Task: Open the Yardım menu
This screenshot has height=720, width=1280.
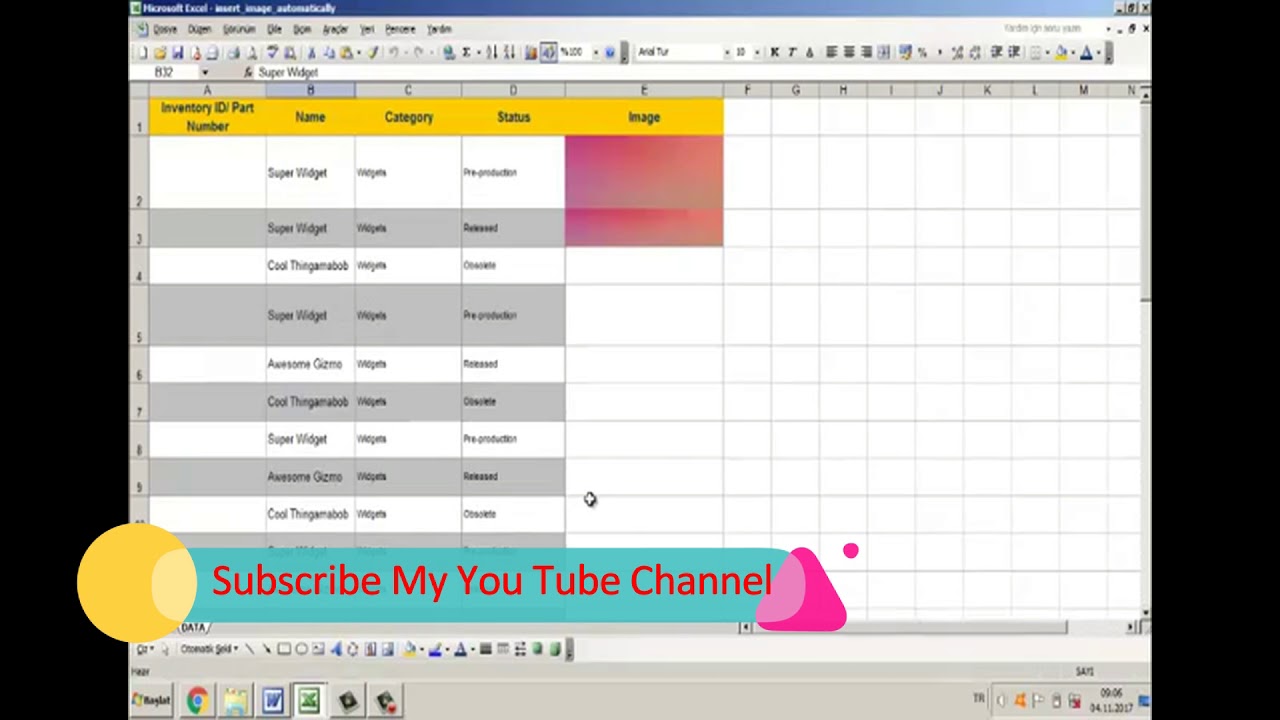Action: [439, 29]
